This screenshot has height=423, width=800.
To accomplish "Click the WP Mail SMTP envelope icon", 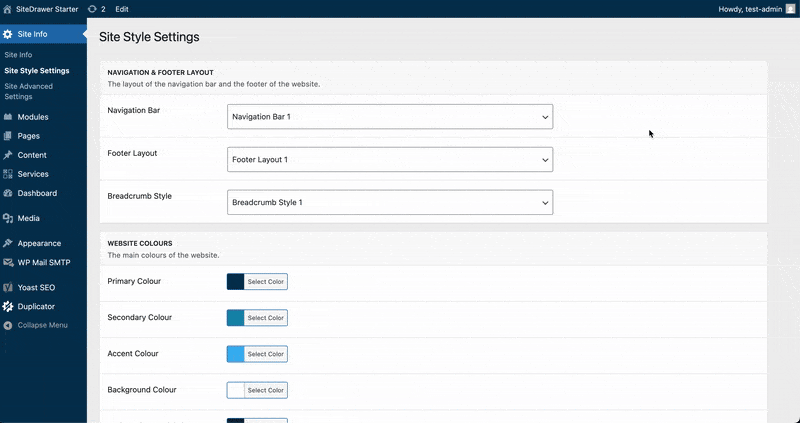I will coord(8,263).
